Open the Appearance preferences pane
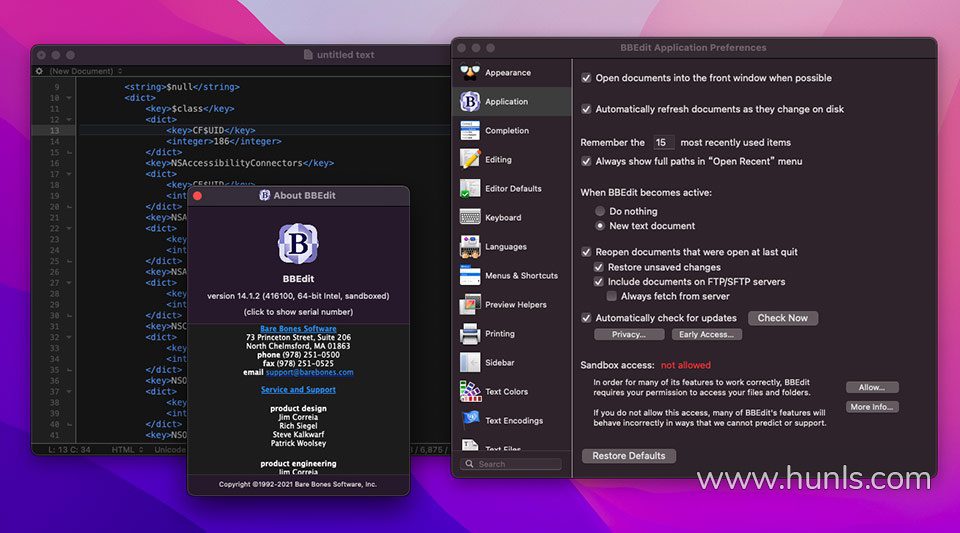The width and height of the screenshot is (960, 533). [x=506, y=73]
